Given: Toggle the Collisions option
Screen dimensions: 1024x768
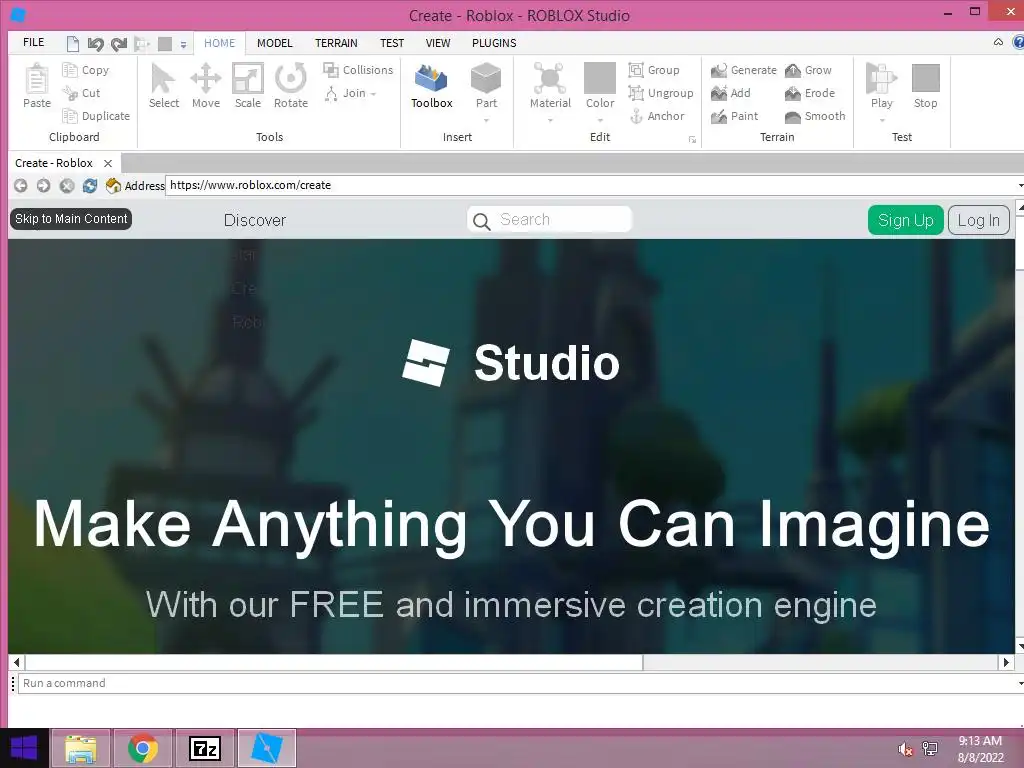Looking at the screenshot, I should click(x=358, y=70).
